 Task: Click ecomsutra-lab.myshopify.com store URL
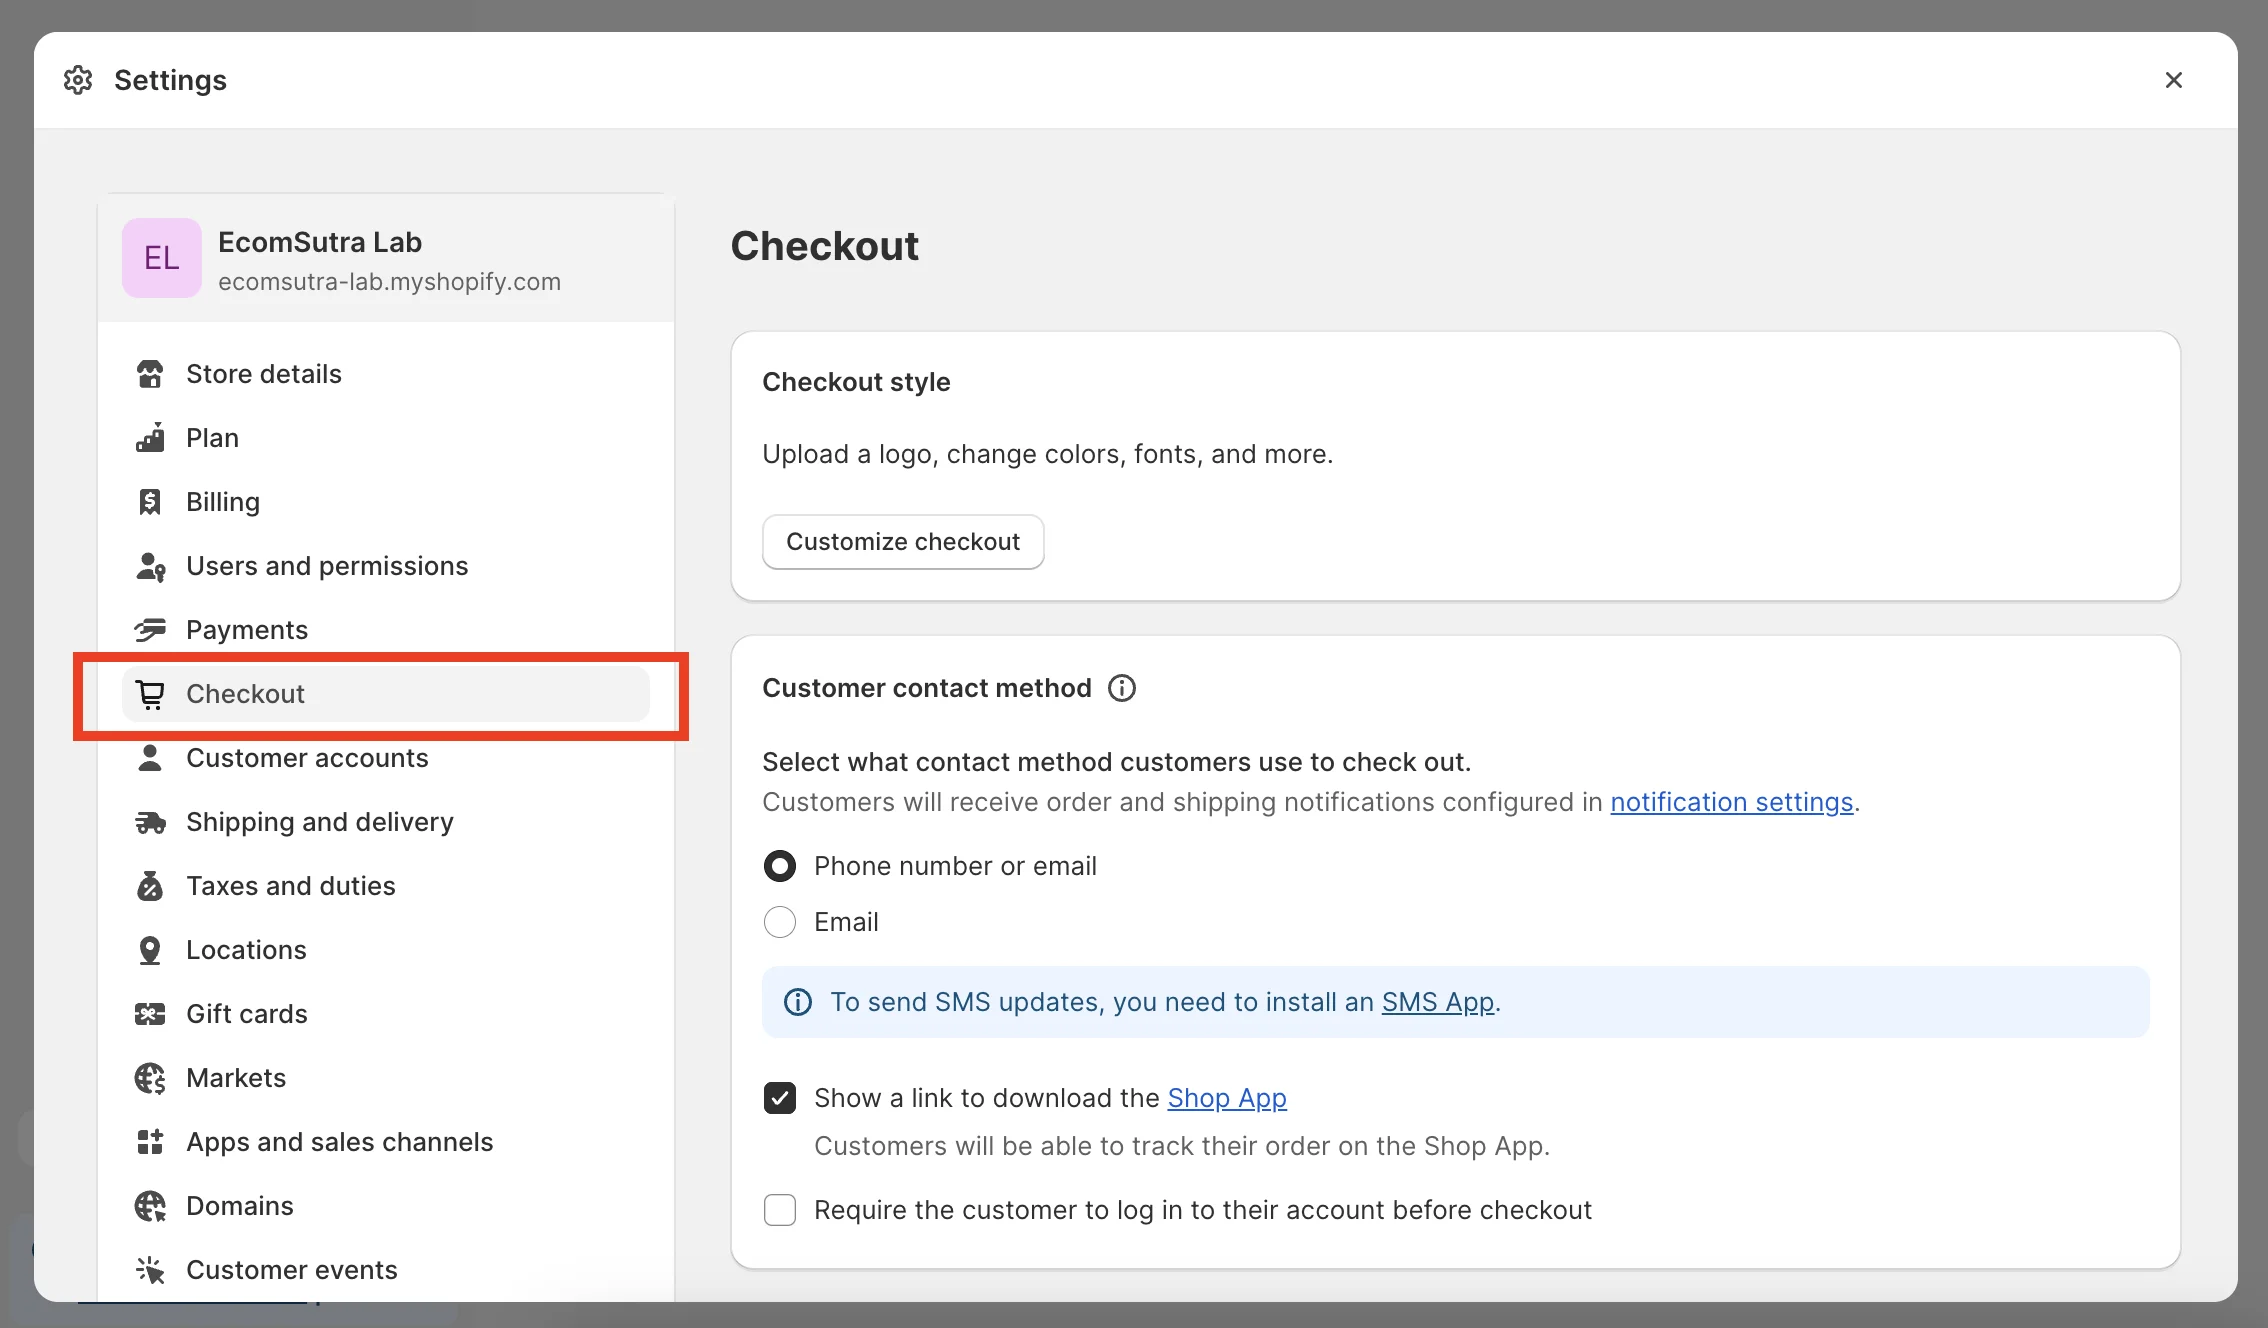click(389, 282)
